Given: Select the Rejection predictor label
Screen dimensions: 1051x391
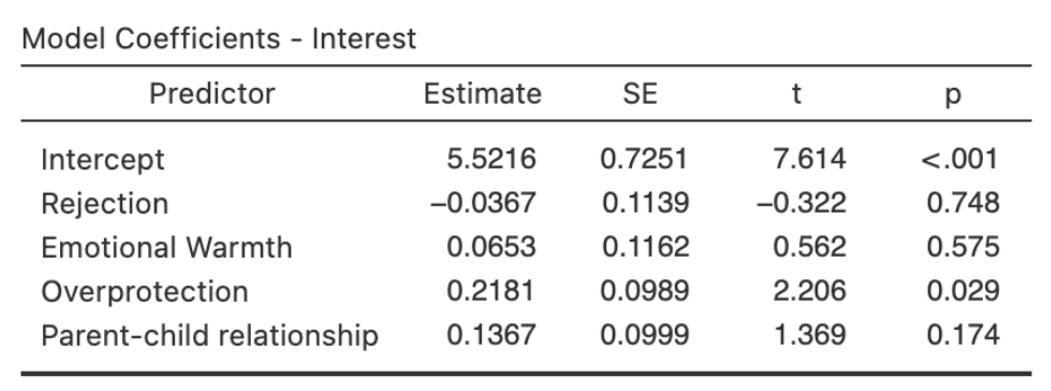Looking at the screenshot, I should [105, 203].
